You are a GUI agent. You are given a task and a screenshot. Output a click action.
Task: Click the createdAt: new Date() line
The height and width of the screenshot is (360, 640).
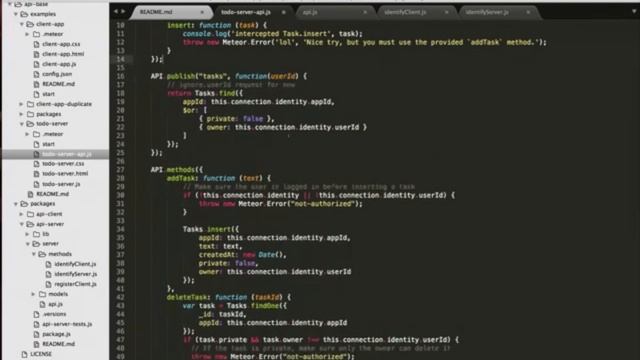click(x=242, y=255)
